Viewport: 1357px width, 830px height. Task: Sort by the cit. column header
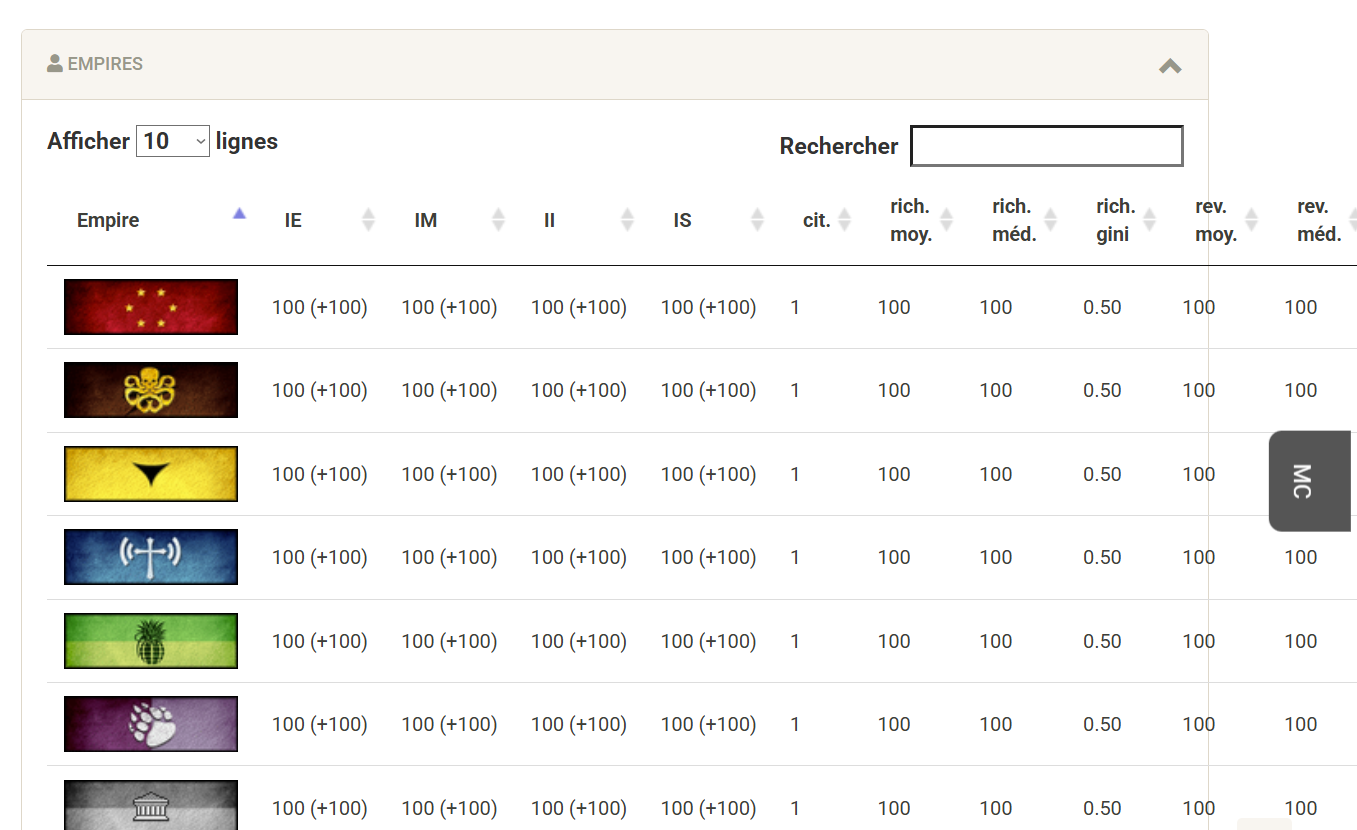pyautogui.click(x=817, y=220)
